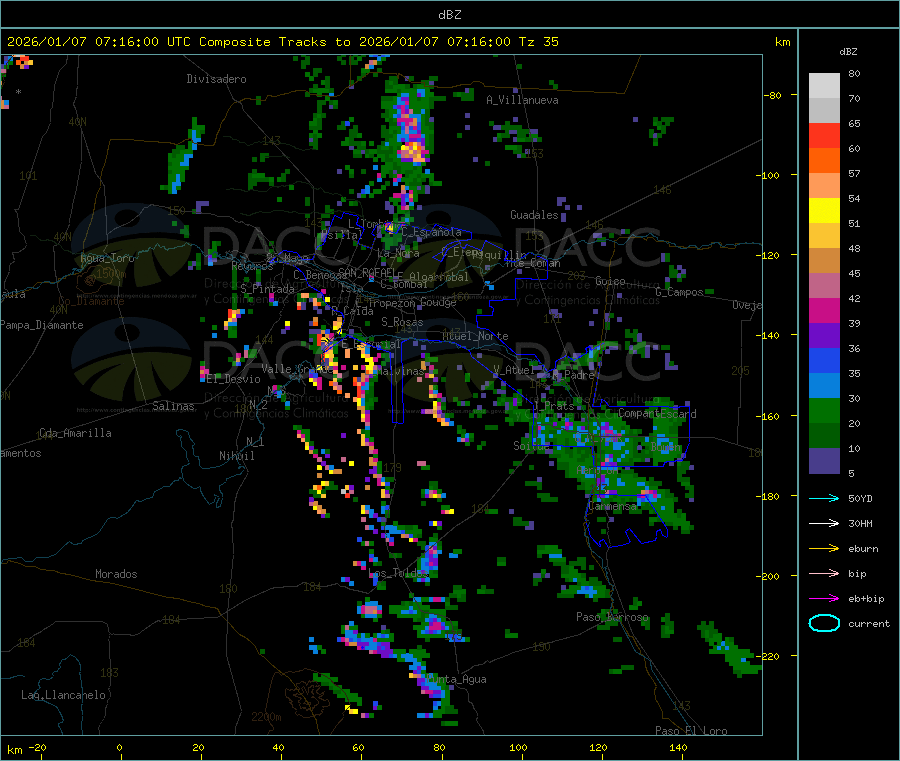Click the intense yellow storm core near A_Villanueva

point(412,152)
